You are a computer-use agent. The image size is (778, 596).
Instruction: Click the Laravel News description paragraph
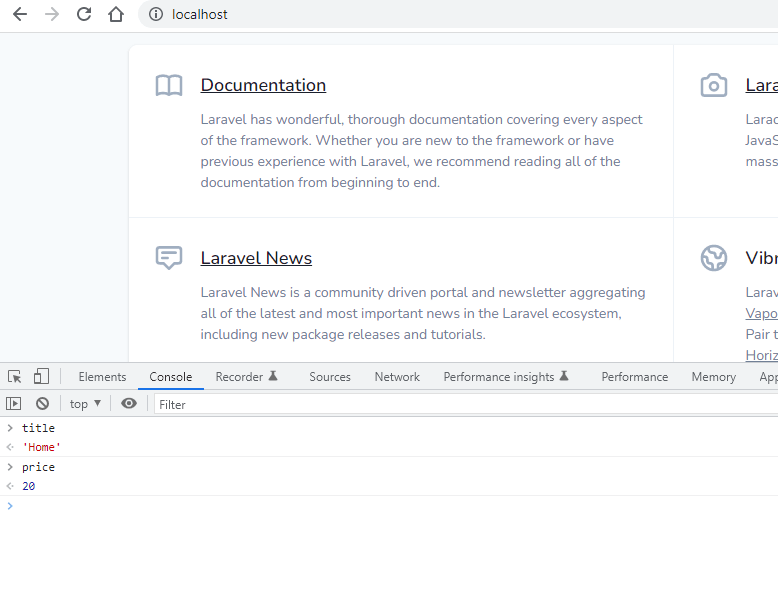pyautogui.click(x=423, y=313)
